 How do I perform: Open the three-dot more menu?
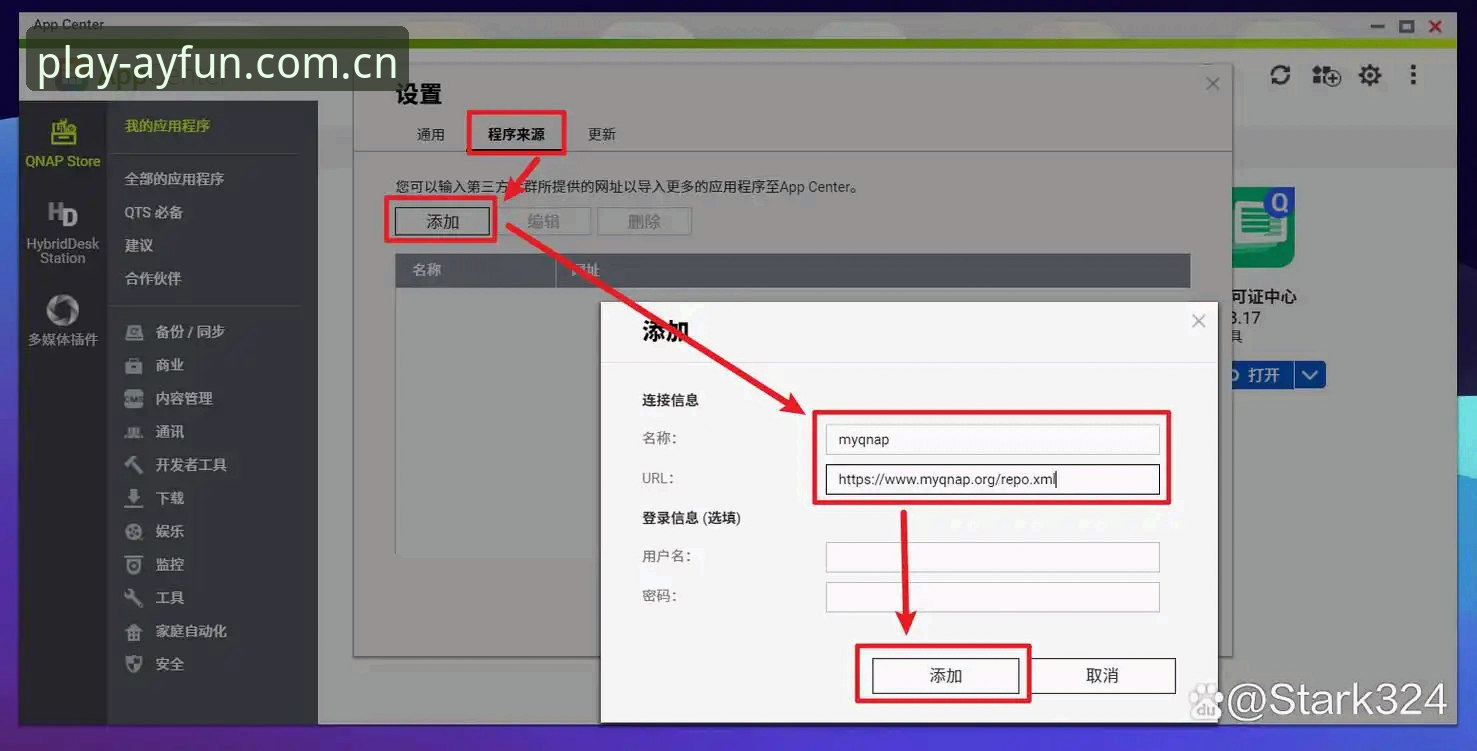[x=1413, y=75]
